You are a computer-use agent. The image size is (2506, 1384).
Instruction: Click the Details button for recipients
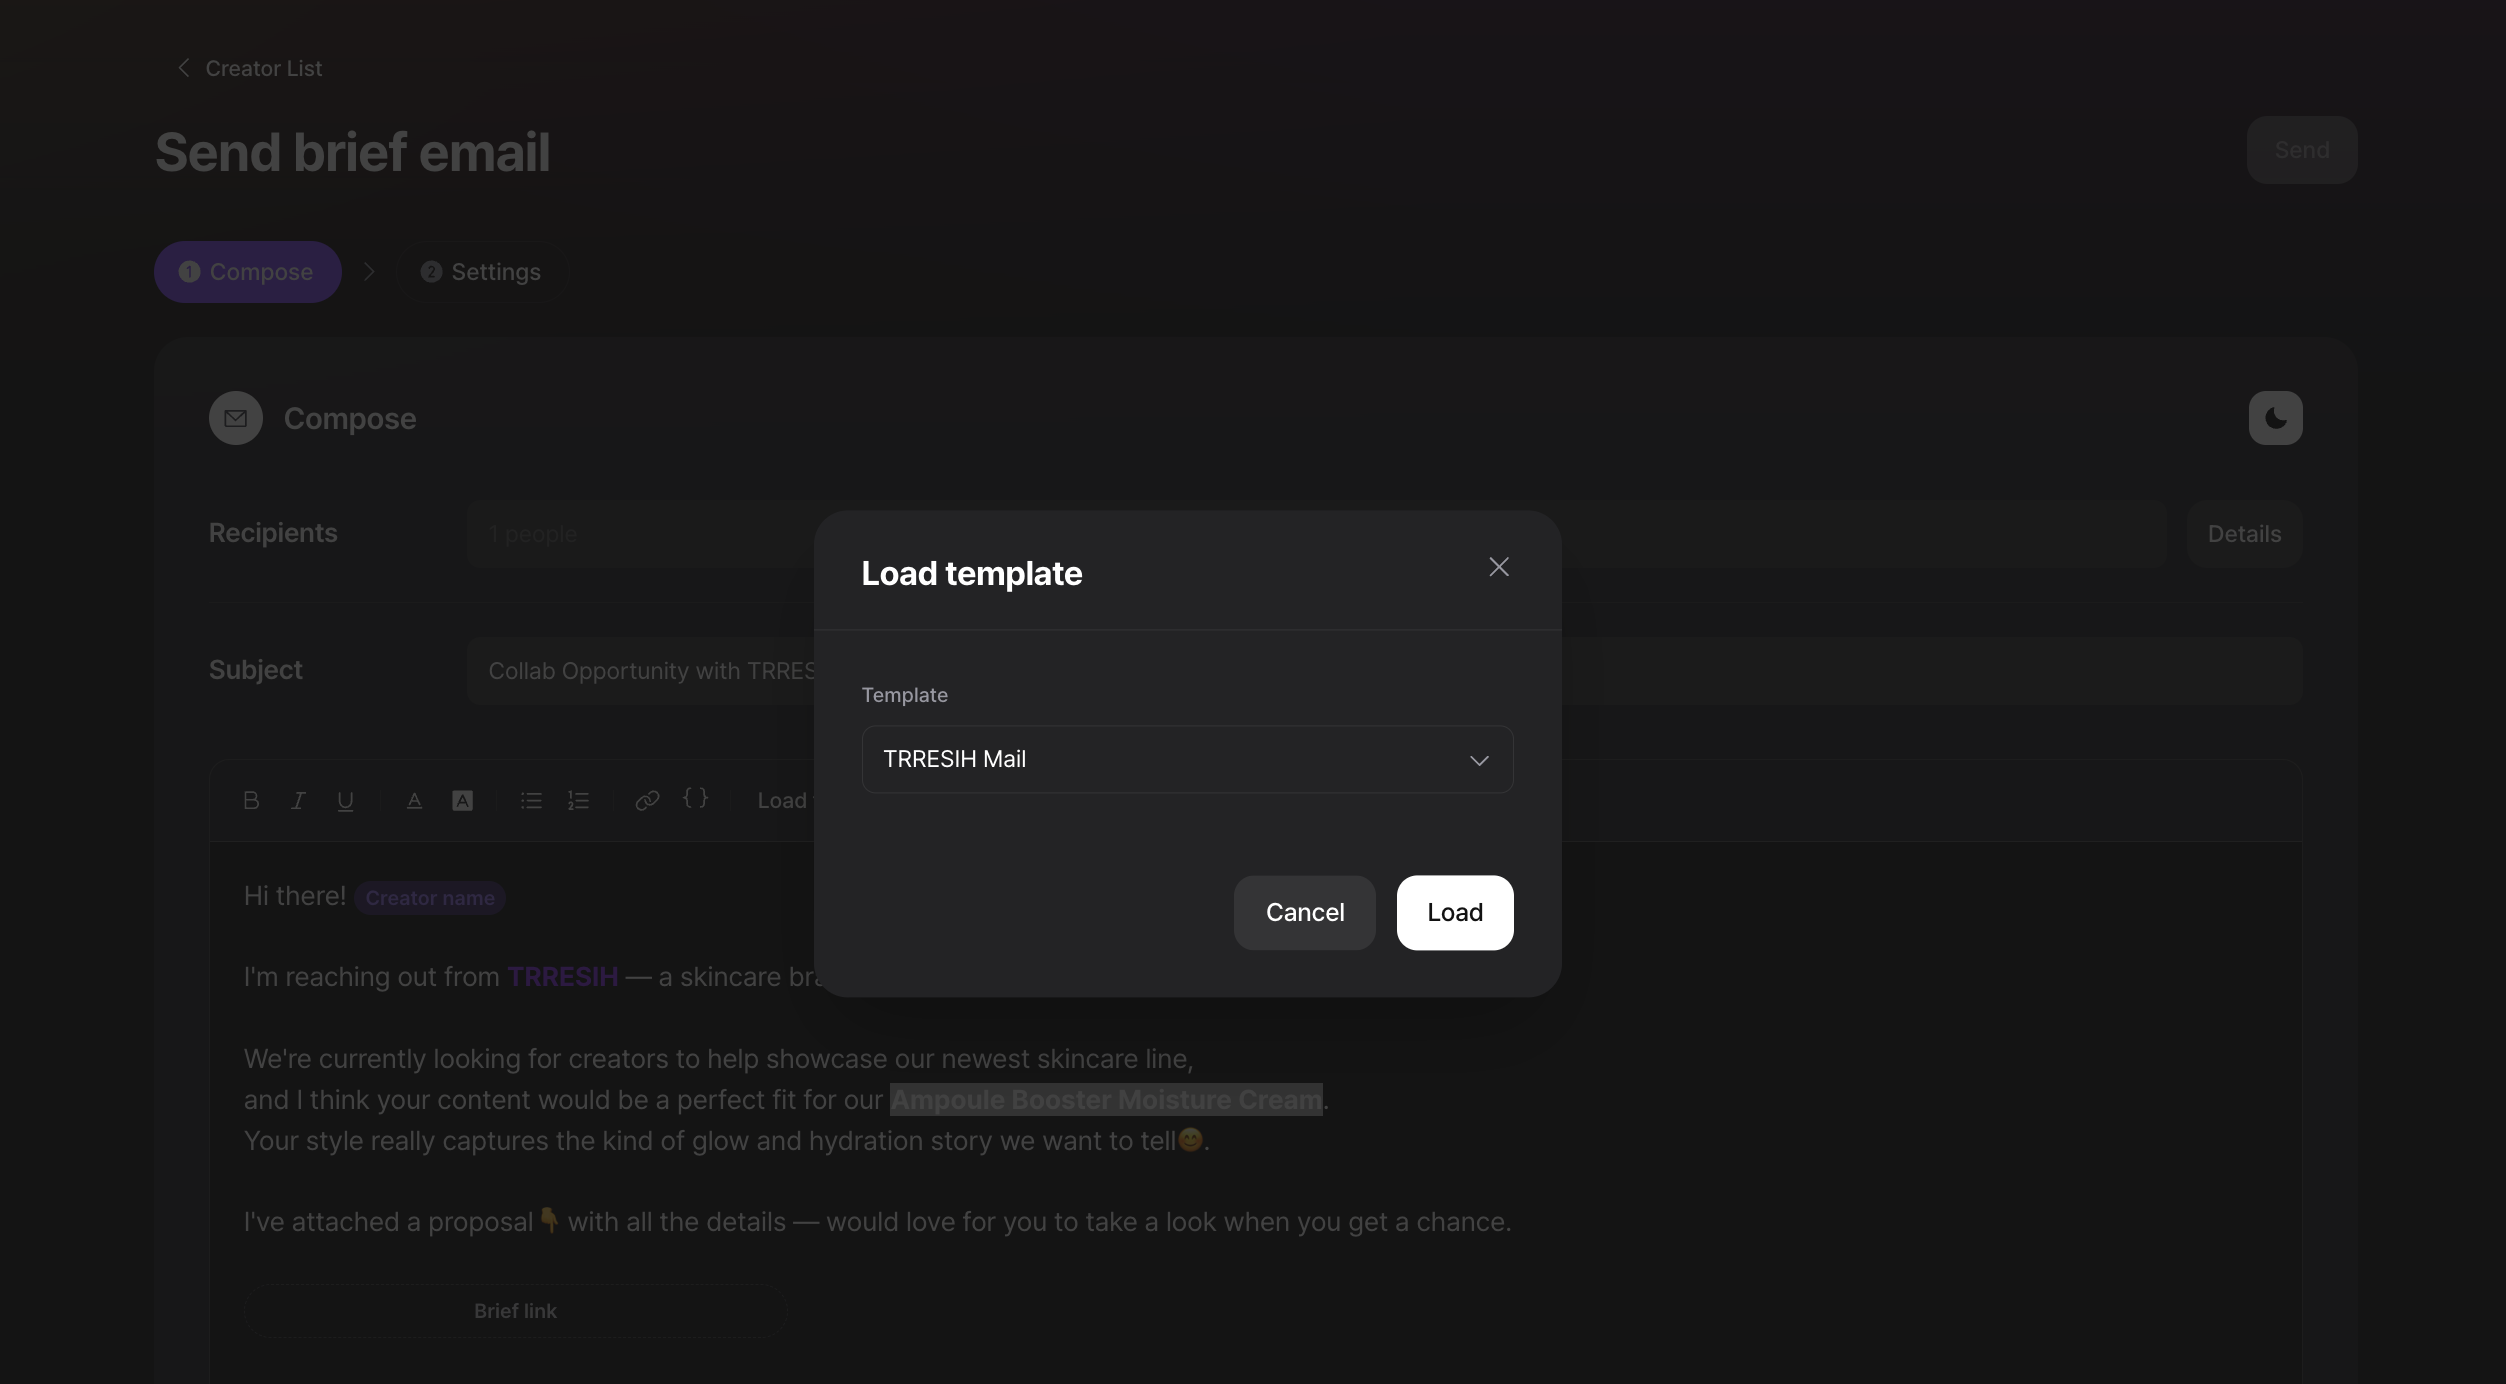2243,534
